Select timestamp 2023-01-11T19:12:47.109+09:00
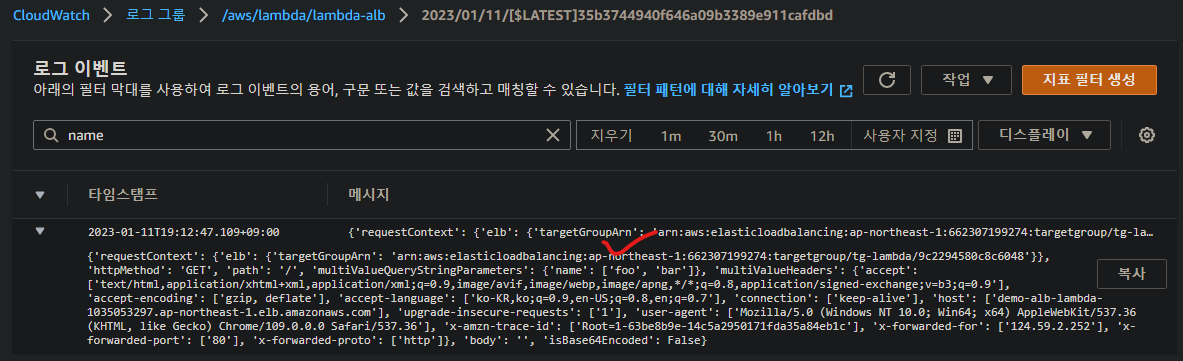1183x361 pixels. (184, 232)
